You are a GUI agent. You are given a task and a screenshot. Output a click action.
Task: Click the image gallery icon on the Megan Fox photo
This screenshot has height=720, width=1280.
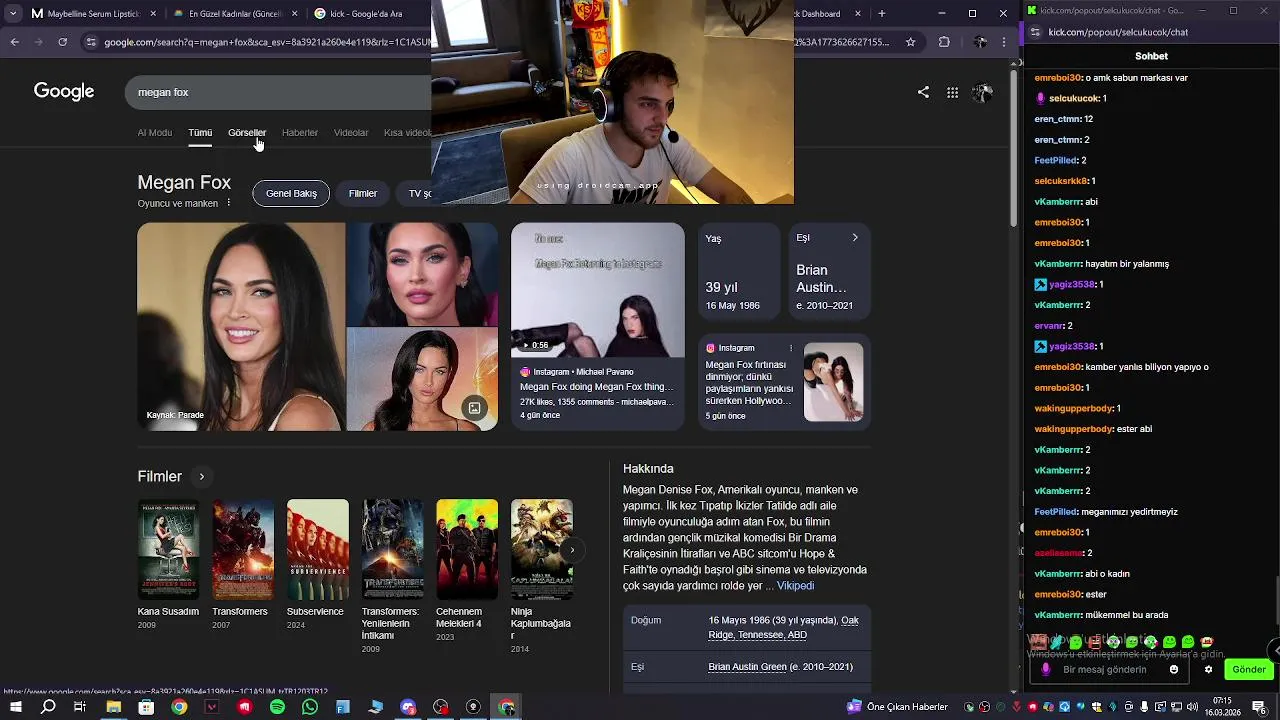point(474,408)
